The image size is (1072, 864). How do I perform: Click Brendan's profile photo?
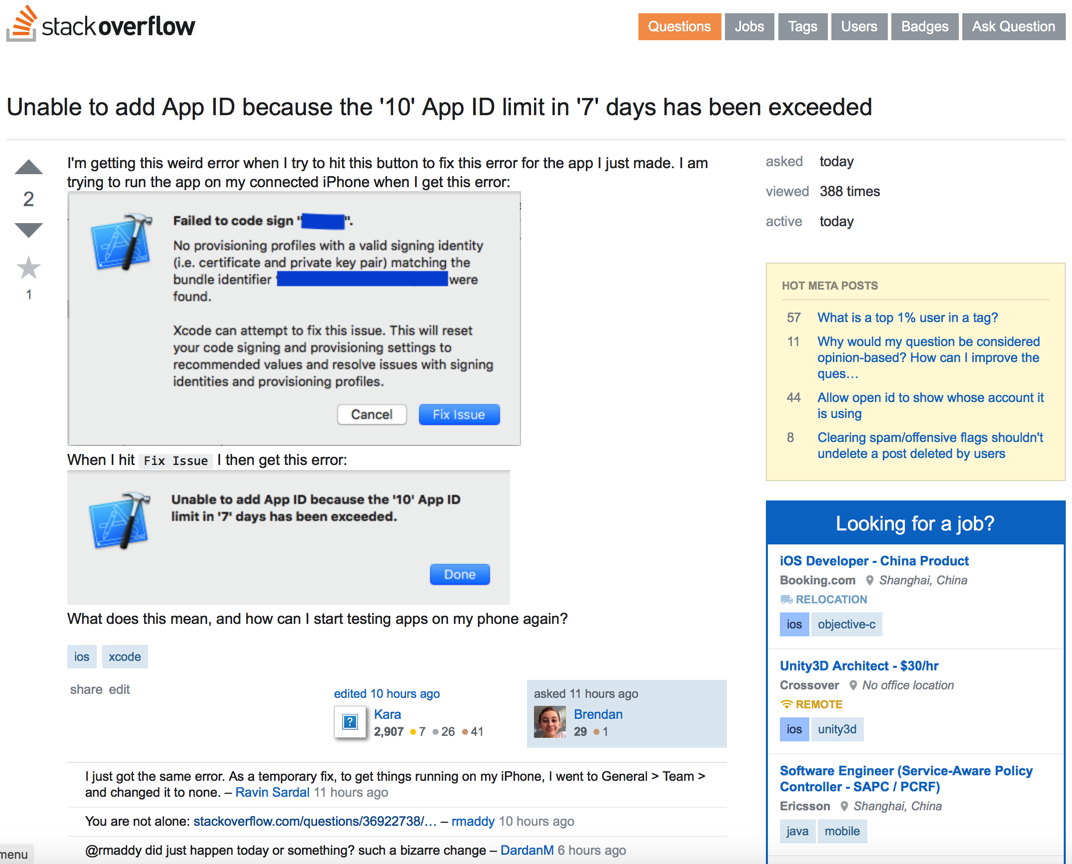(x=550, y=722)
